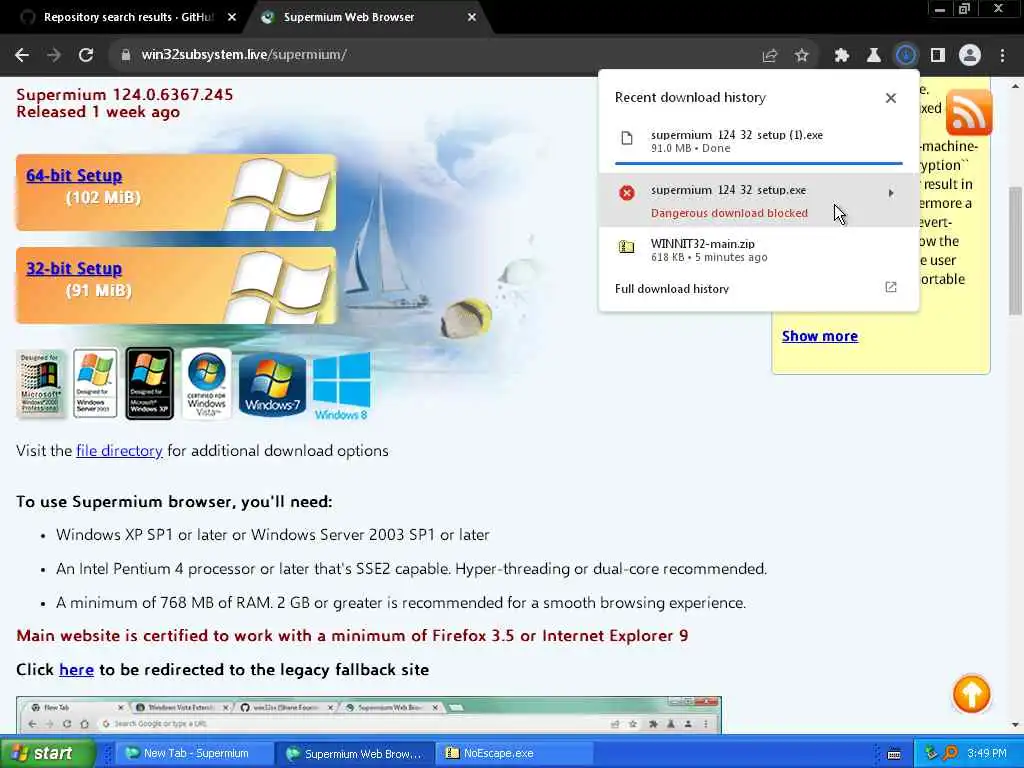Open supermium_124_32_setup (1).exe download
Screen dimensions: 1024x768
coord(758,141)
